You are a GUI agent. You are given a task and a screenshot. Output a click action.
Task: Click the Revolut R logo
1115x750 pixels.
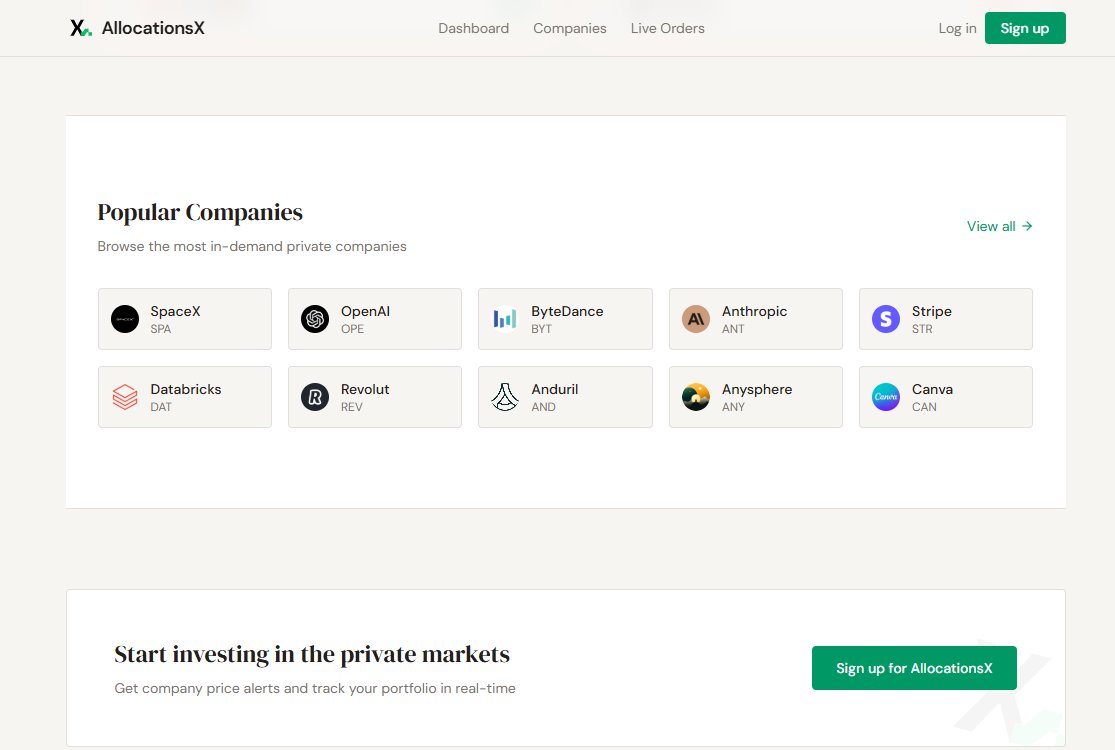point(315,397)
